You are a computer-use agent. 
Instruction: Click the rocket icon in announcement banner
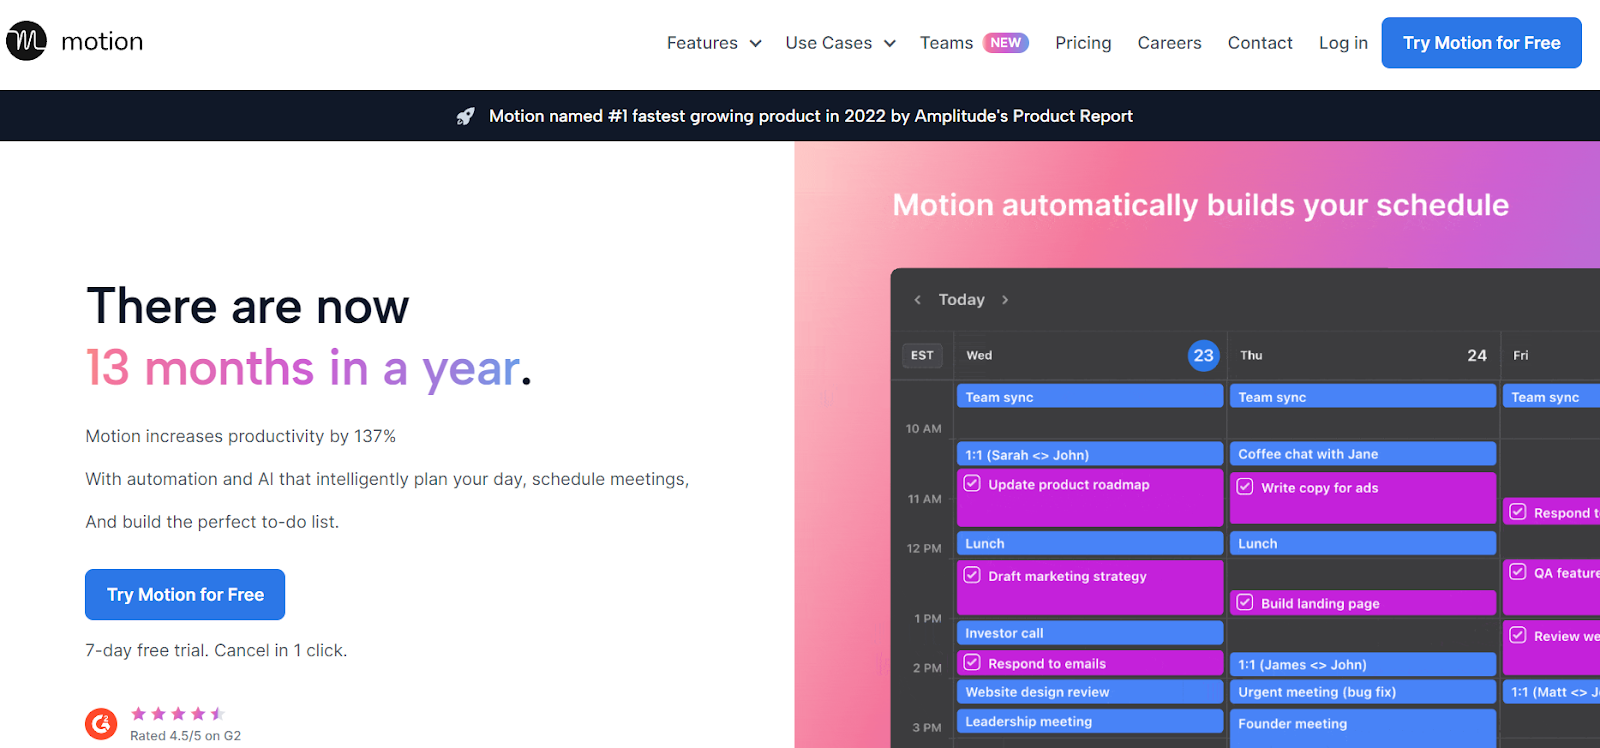pyautogui.click(x=465, y=116)
